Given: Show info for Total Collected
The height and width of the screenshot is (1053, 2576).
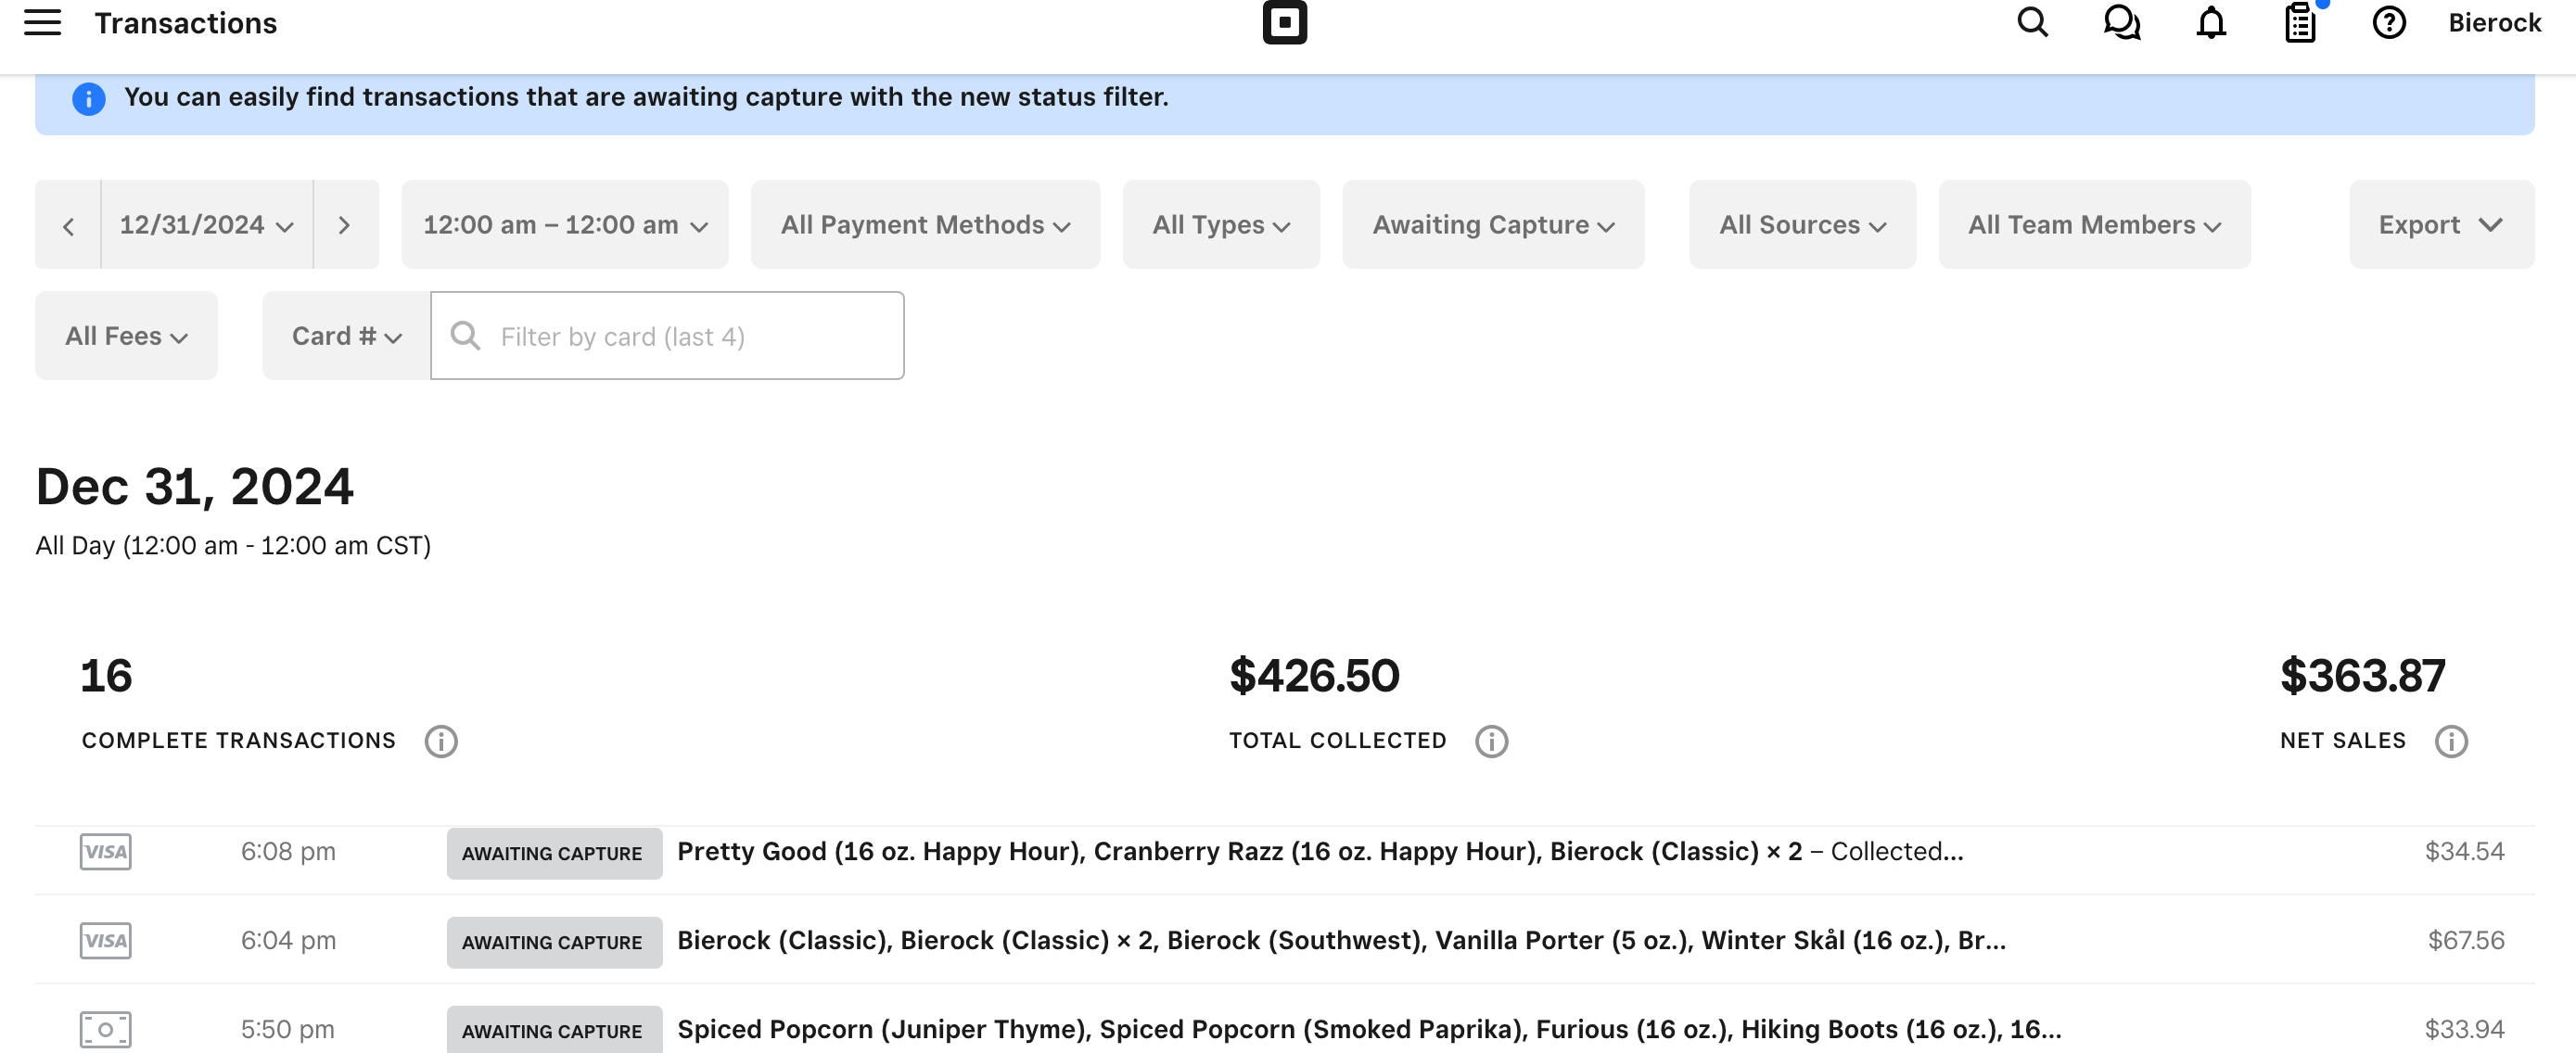Looking at the screenshot, I should point(1491,741).
